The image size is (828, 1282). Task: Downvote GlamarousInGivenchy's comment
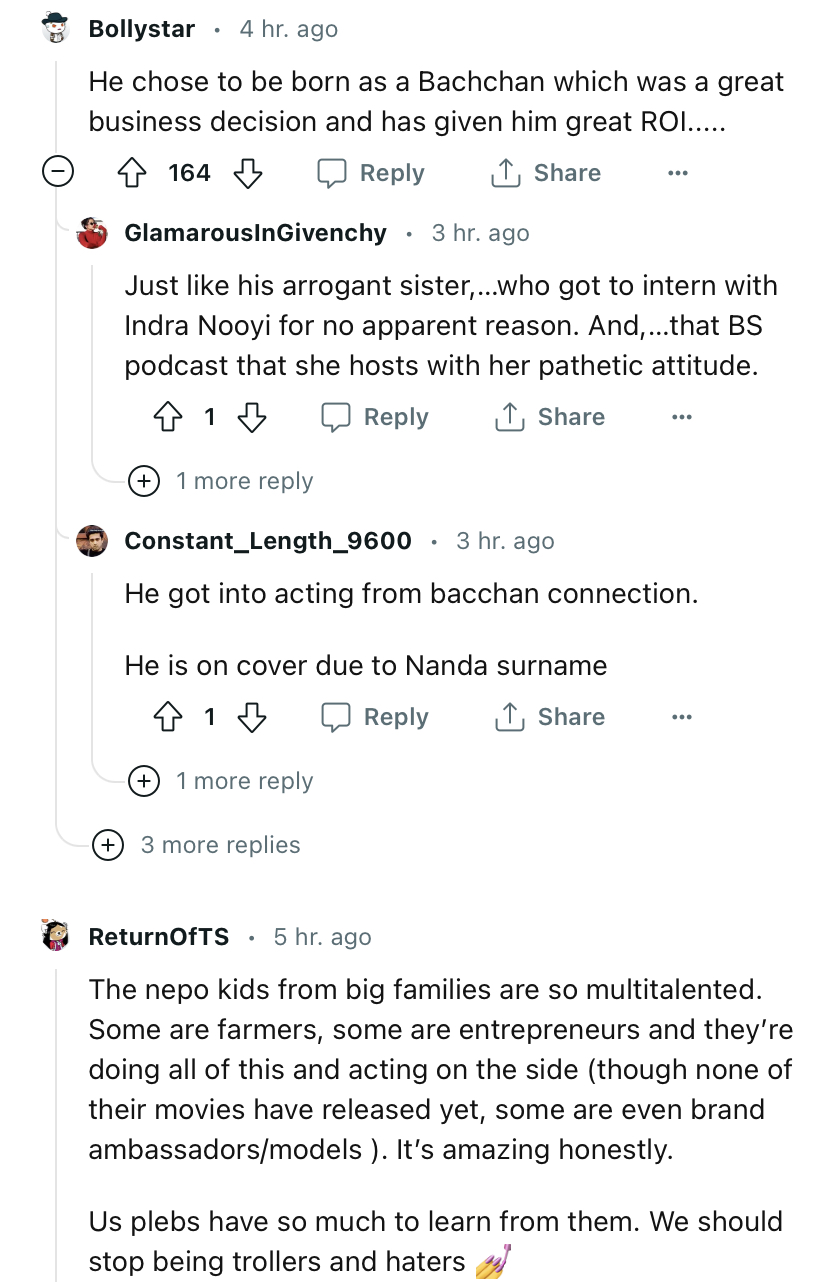251,417
